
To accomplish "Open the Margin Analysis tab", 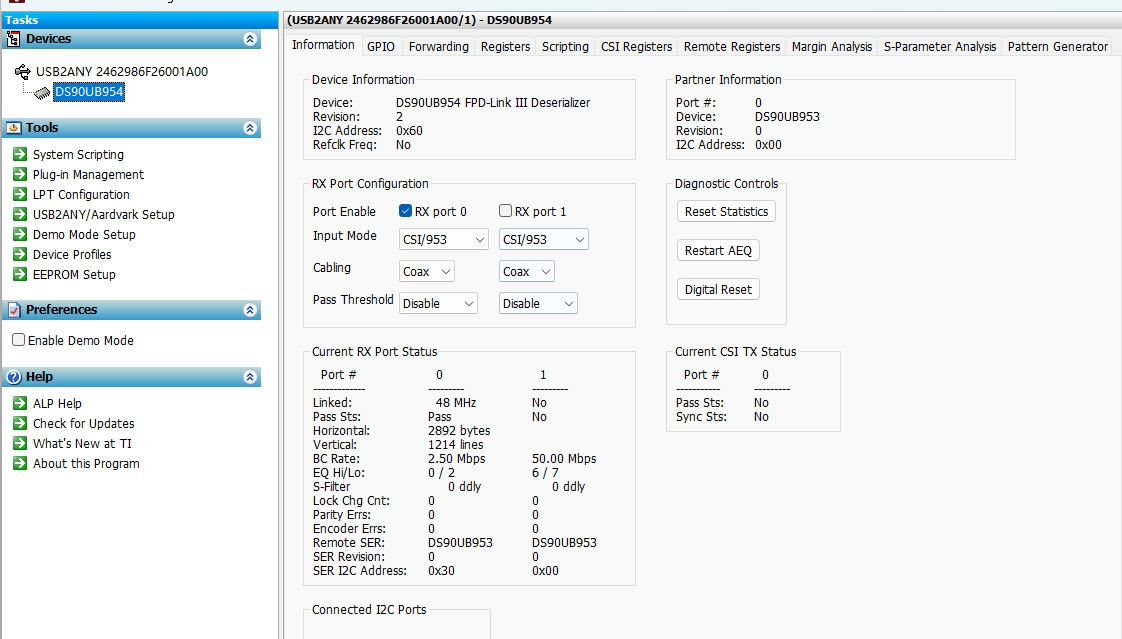I will (x=831, y=47).
